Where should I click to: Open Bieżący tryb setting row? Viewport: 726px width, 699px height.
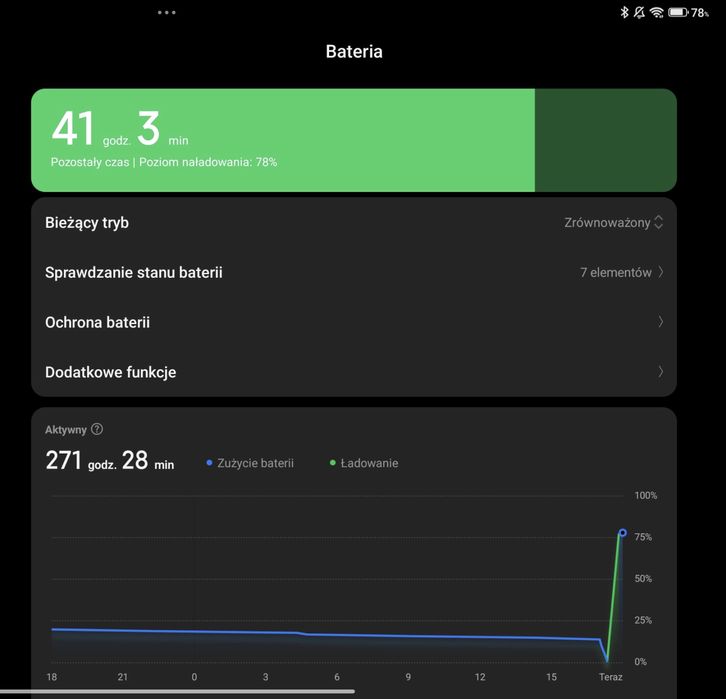(354, 223)
